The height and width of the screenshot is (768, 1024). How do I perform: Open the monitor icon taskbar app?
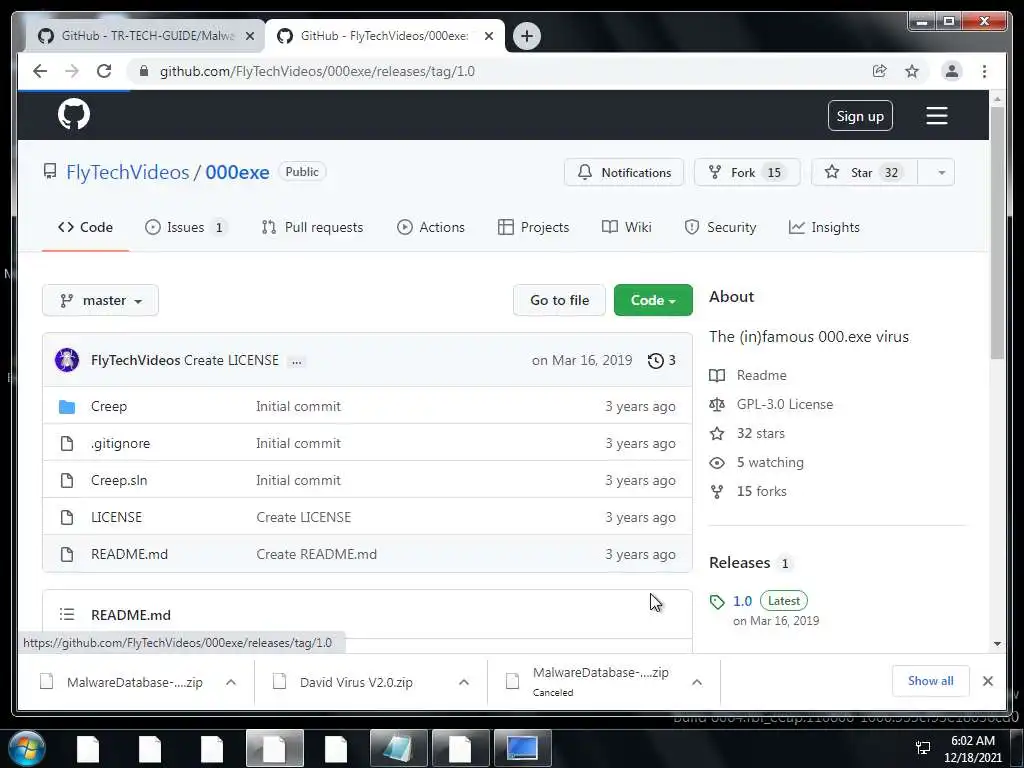coord(522,748)
